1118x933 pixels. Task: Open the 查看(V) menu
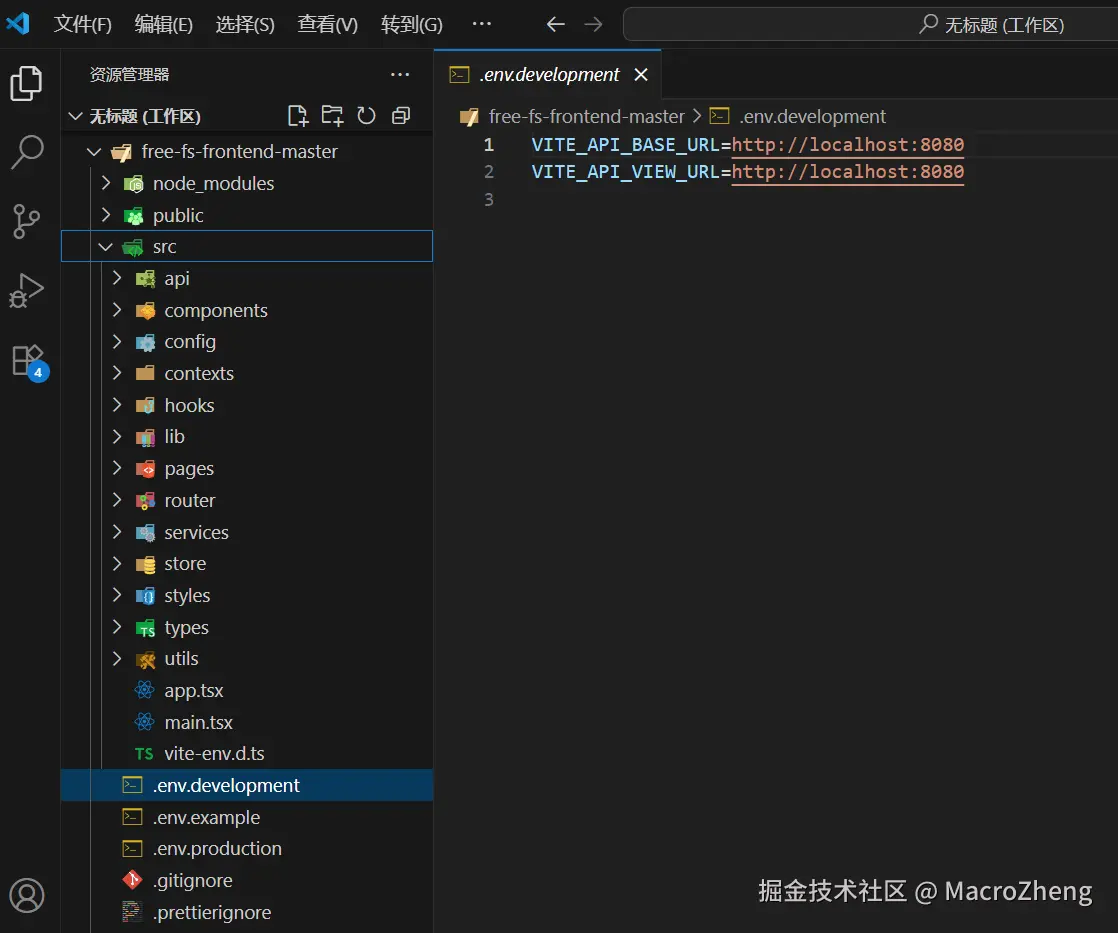327,24
